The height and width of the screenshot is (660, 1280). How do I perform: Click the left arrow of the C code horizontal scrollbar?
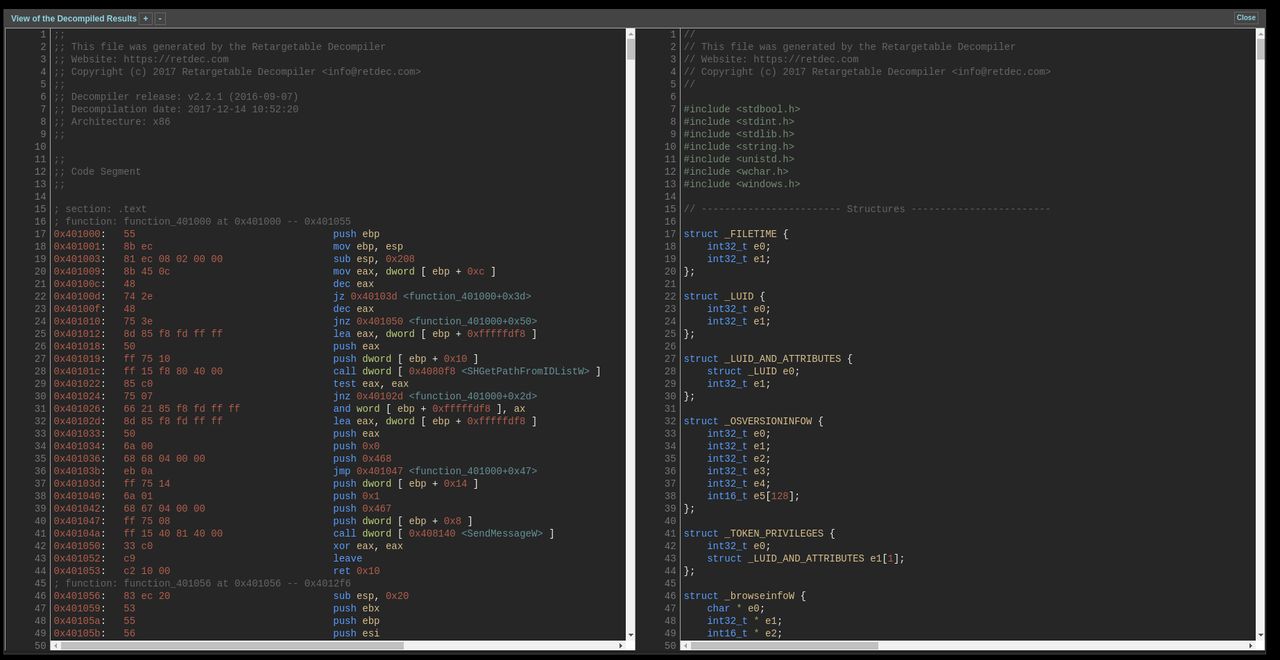685,646
